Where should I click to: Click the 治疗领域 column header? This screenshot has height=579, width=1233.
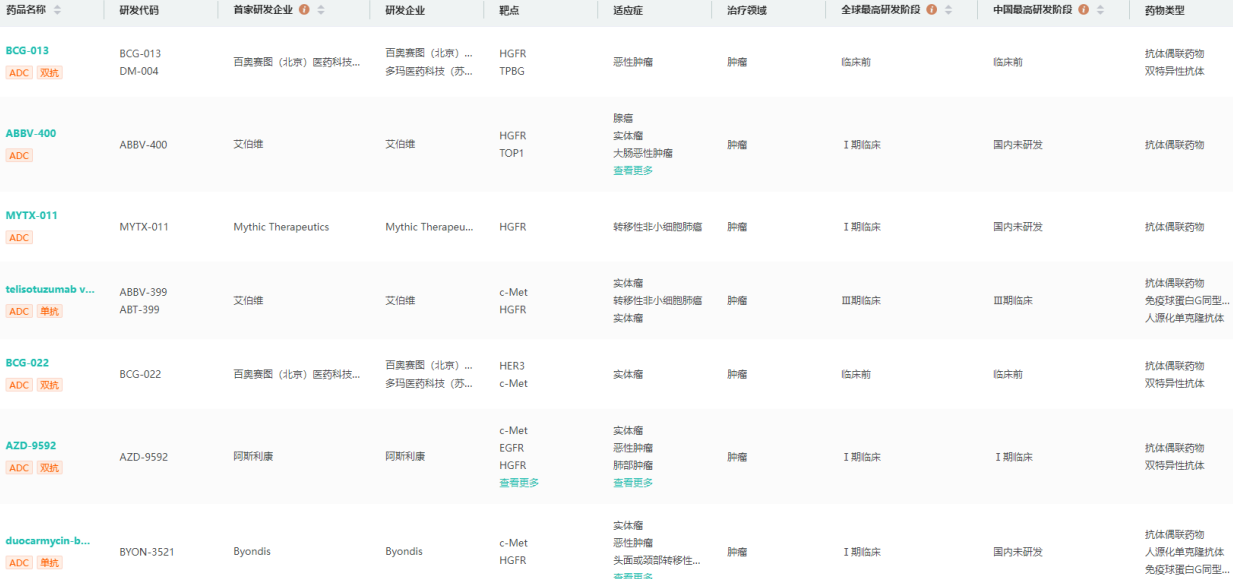pos(747,10)
